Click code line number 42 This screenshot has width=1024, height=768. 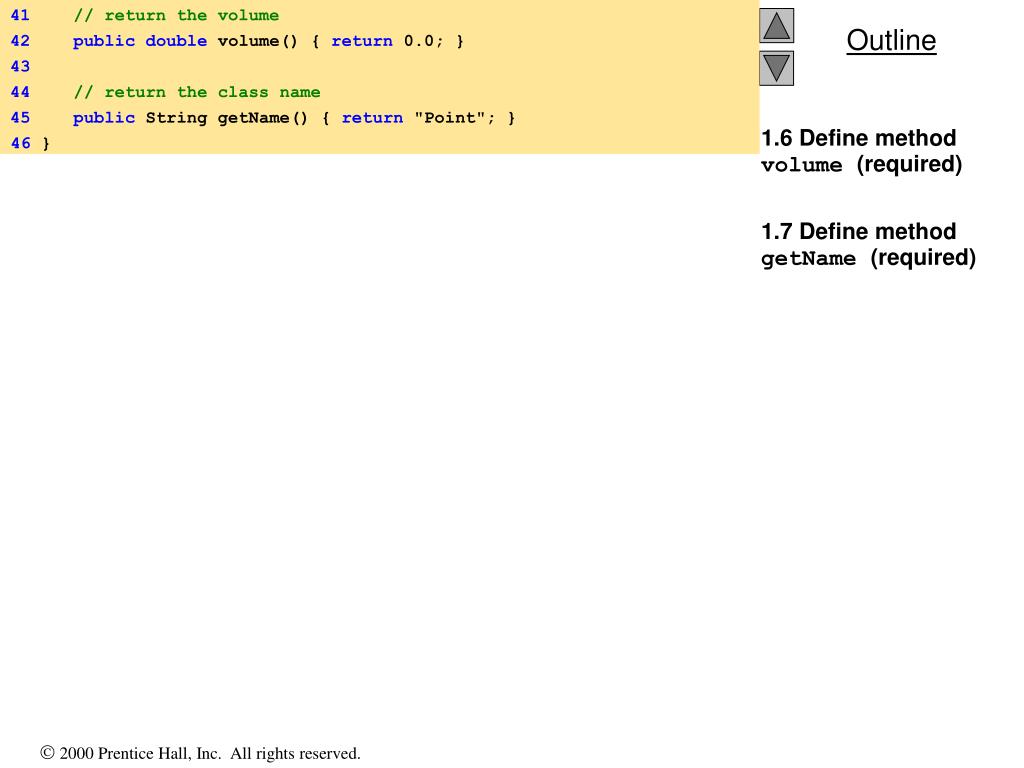tap(20, 40)
